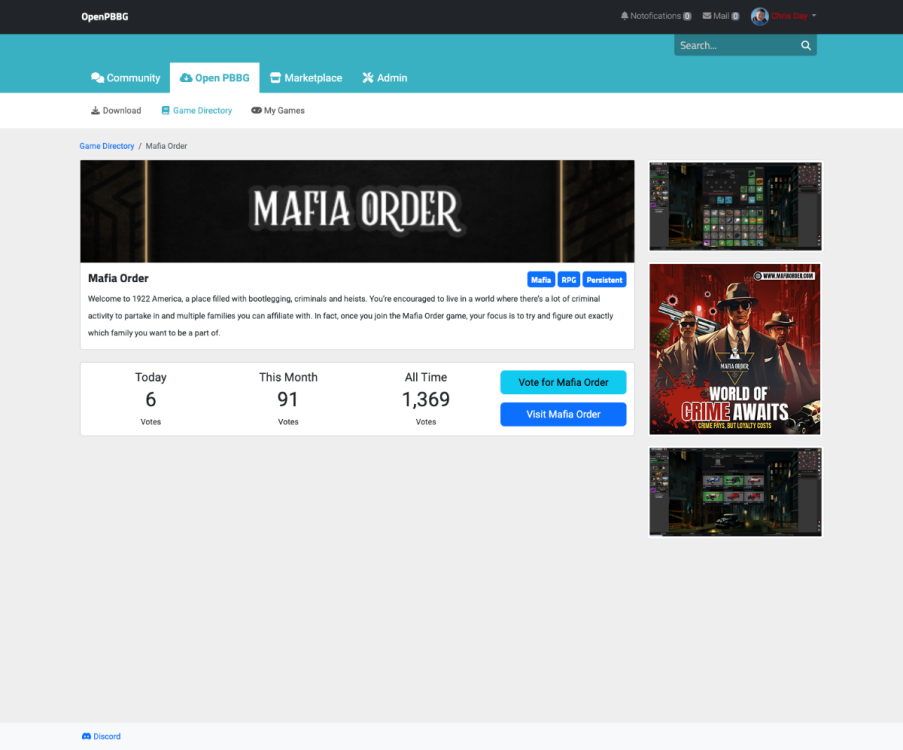Viewport: 903px width, 750px height.
Task: Open Mail via the envelope icon
Action: click(707, 15)
